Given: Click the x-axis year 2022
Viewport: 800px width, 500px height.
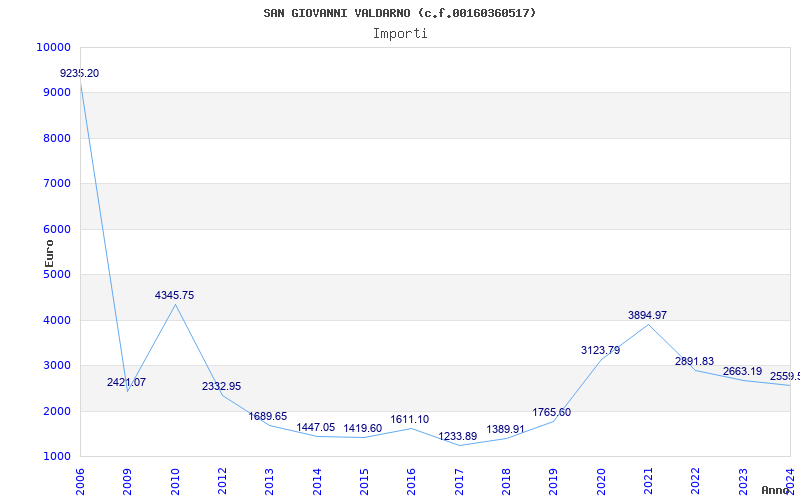Looking at the screenshot, I should (696, 482).
